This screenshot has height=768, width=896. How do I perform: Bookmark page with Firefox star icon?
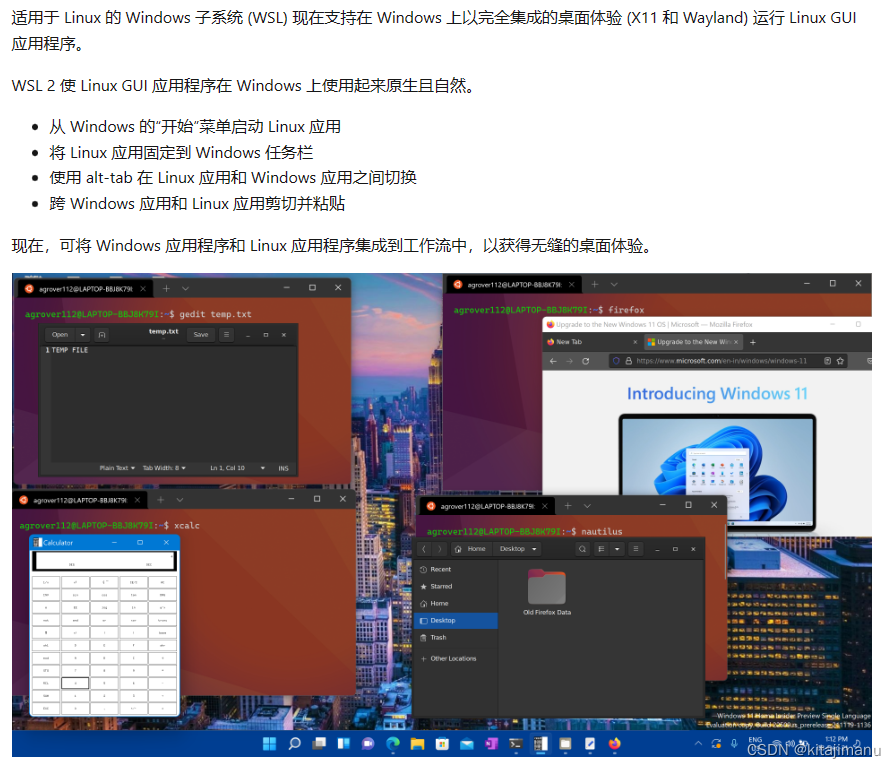click(x=840, y=361)
